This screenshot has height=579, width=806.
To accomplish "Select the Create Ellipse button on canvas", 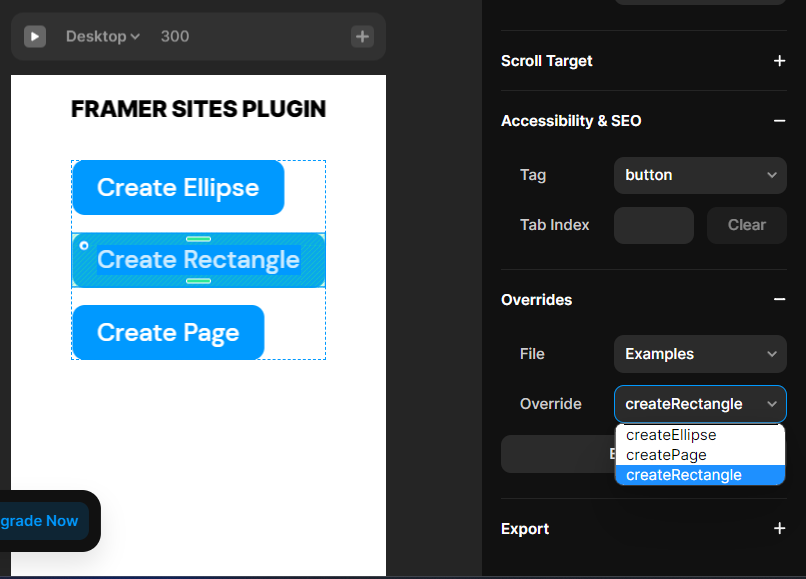I will tap(178, 188).
